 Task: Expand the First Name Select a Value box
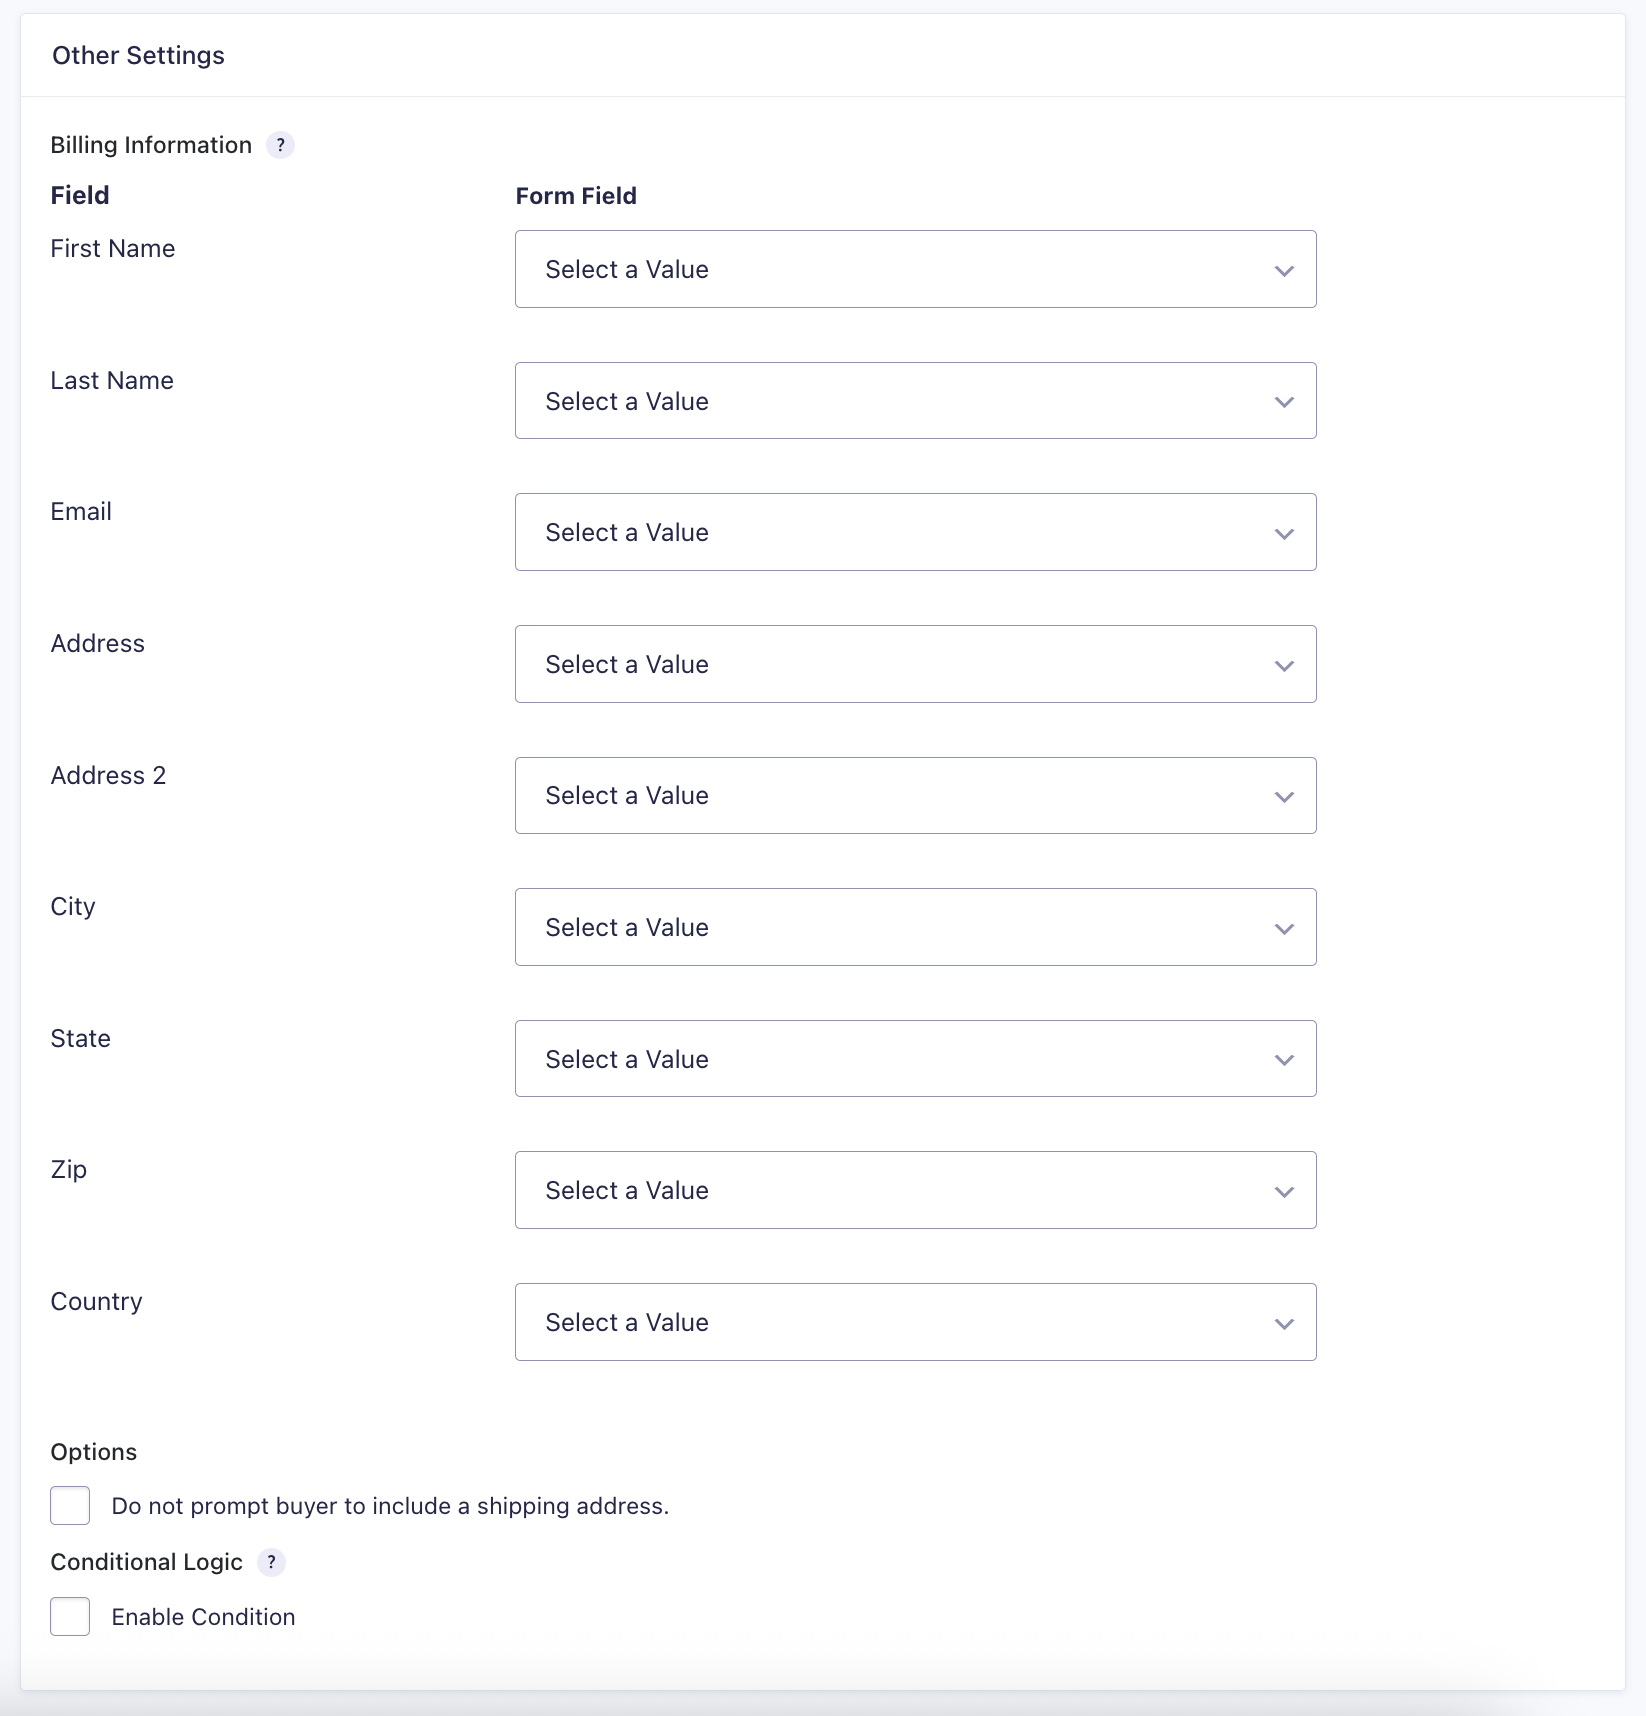[914, 270]
